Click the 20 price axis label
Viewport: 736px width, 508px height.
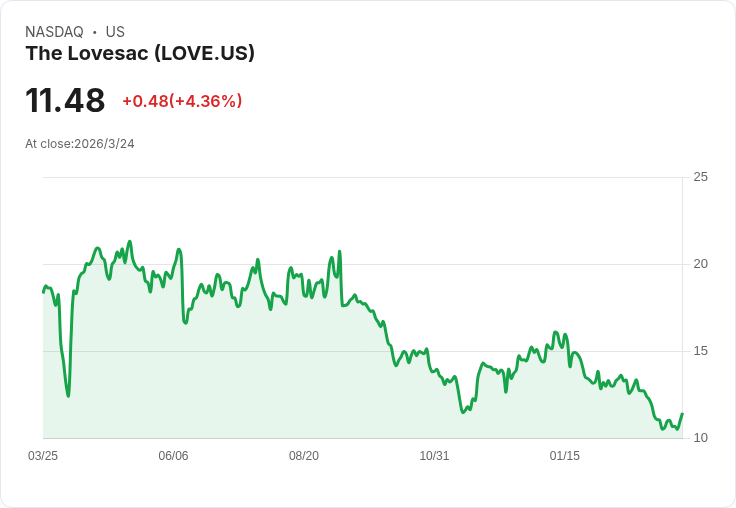(x=700, y=264)
